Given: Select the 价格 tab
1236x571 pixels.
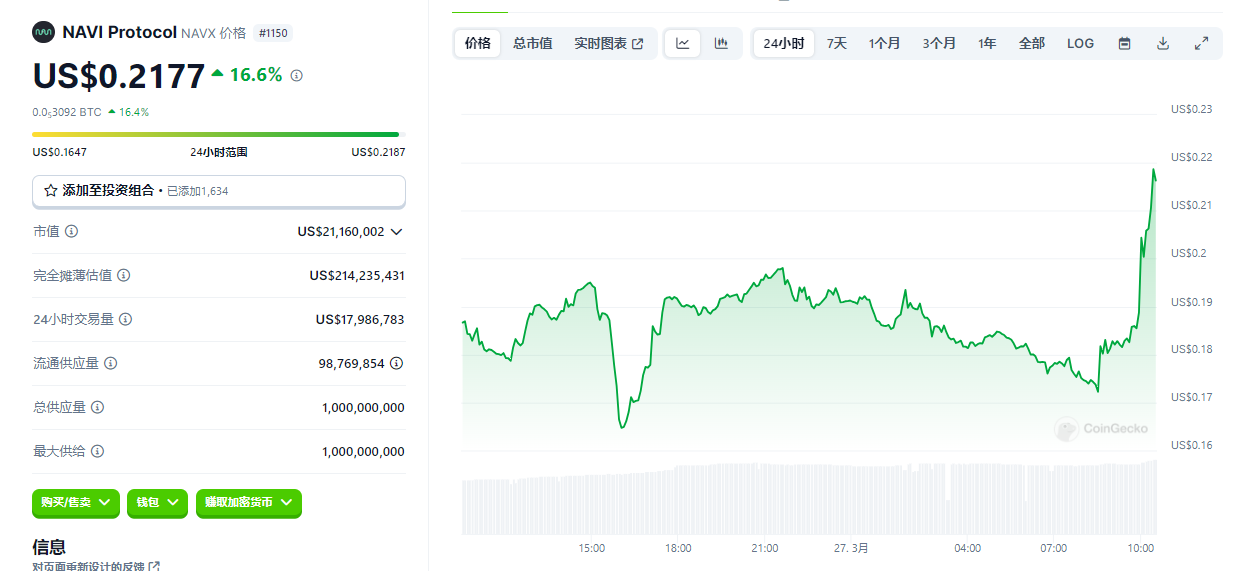Looking at the screenshot, I should pyautogui.click(x=478, y=44).
